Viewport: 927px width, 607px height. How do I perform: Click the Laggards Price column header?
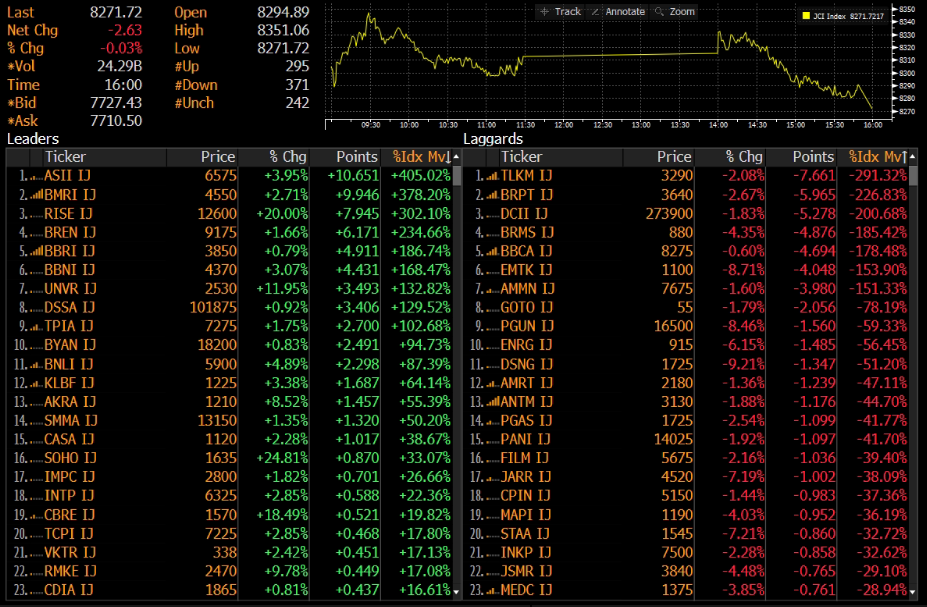(x=674, y=157)
